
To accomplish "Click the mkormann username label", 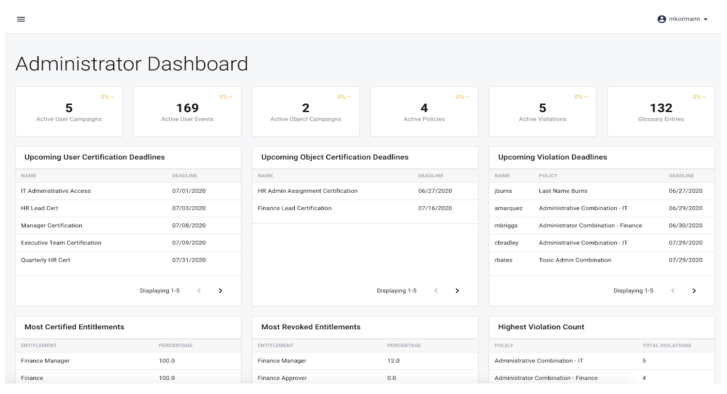I will (684, 19).
